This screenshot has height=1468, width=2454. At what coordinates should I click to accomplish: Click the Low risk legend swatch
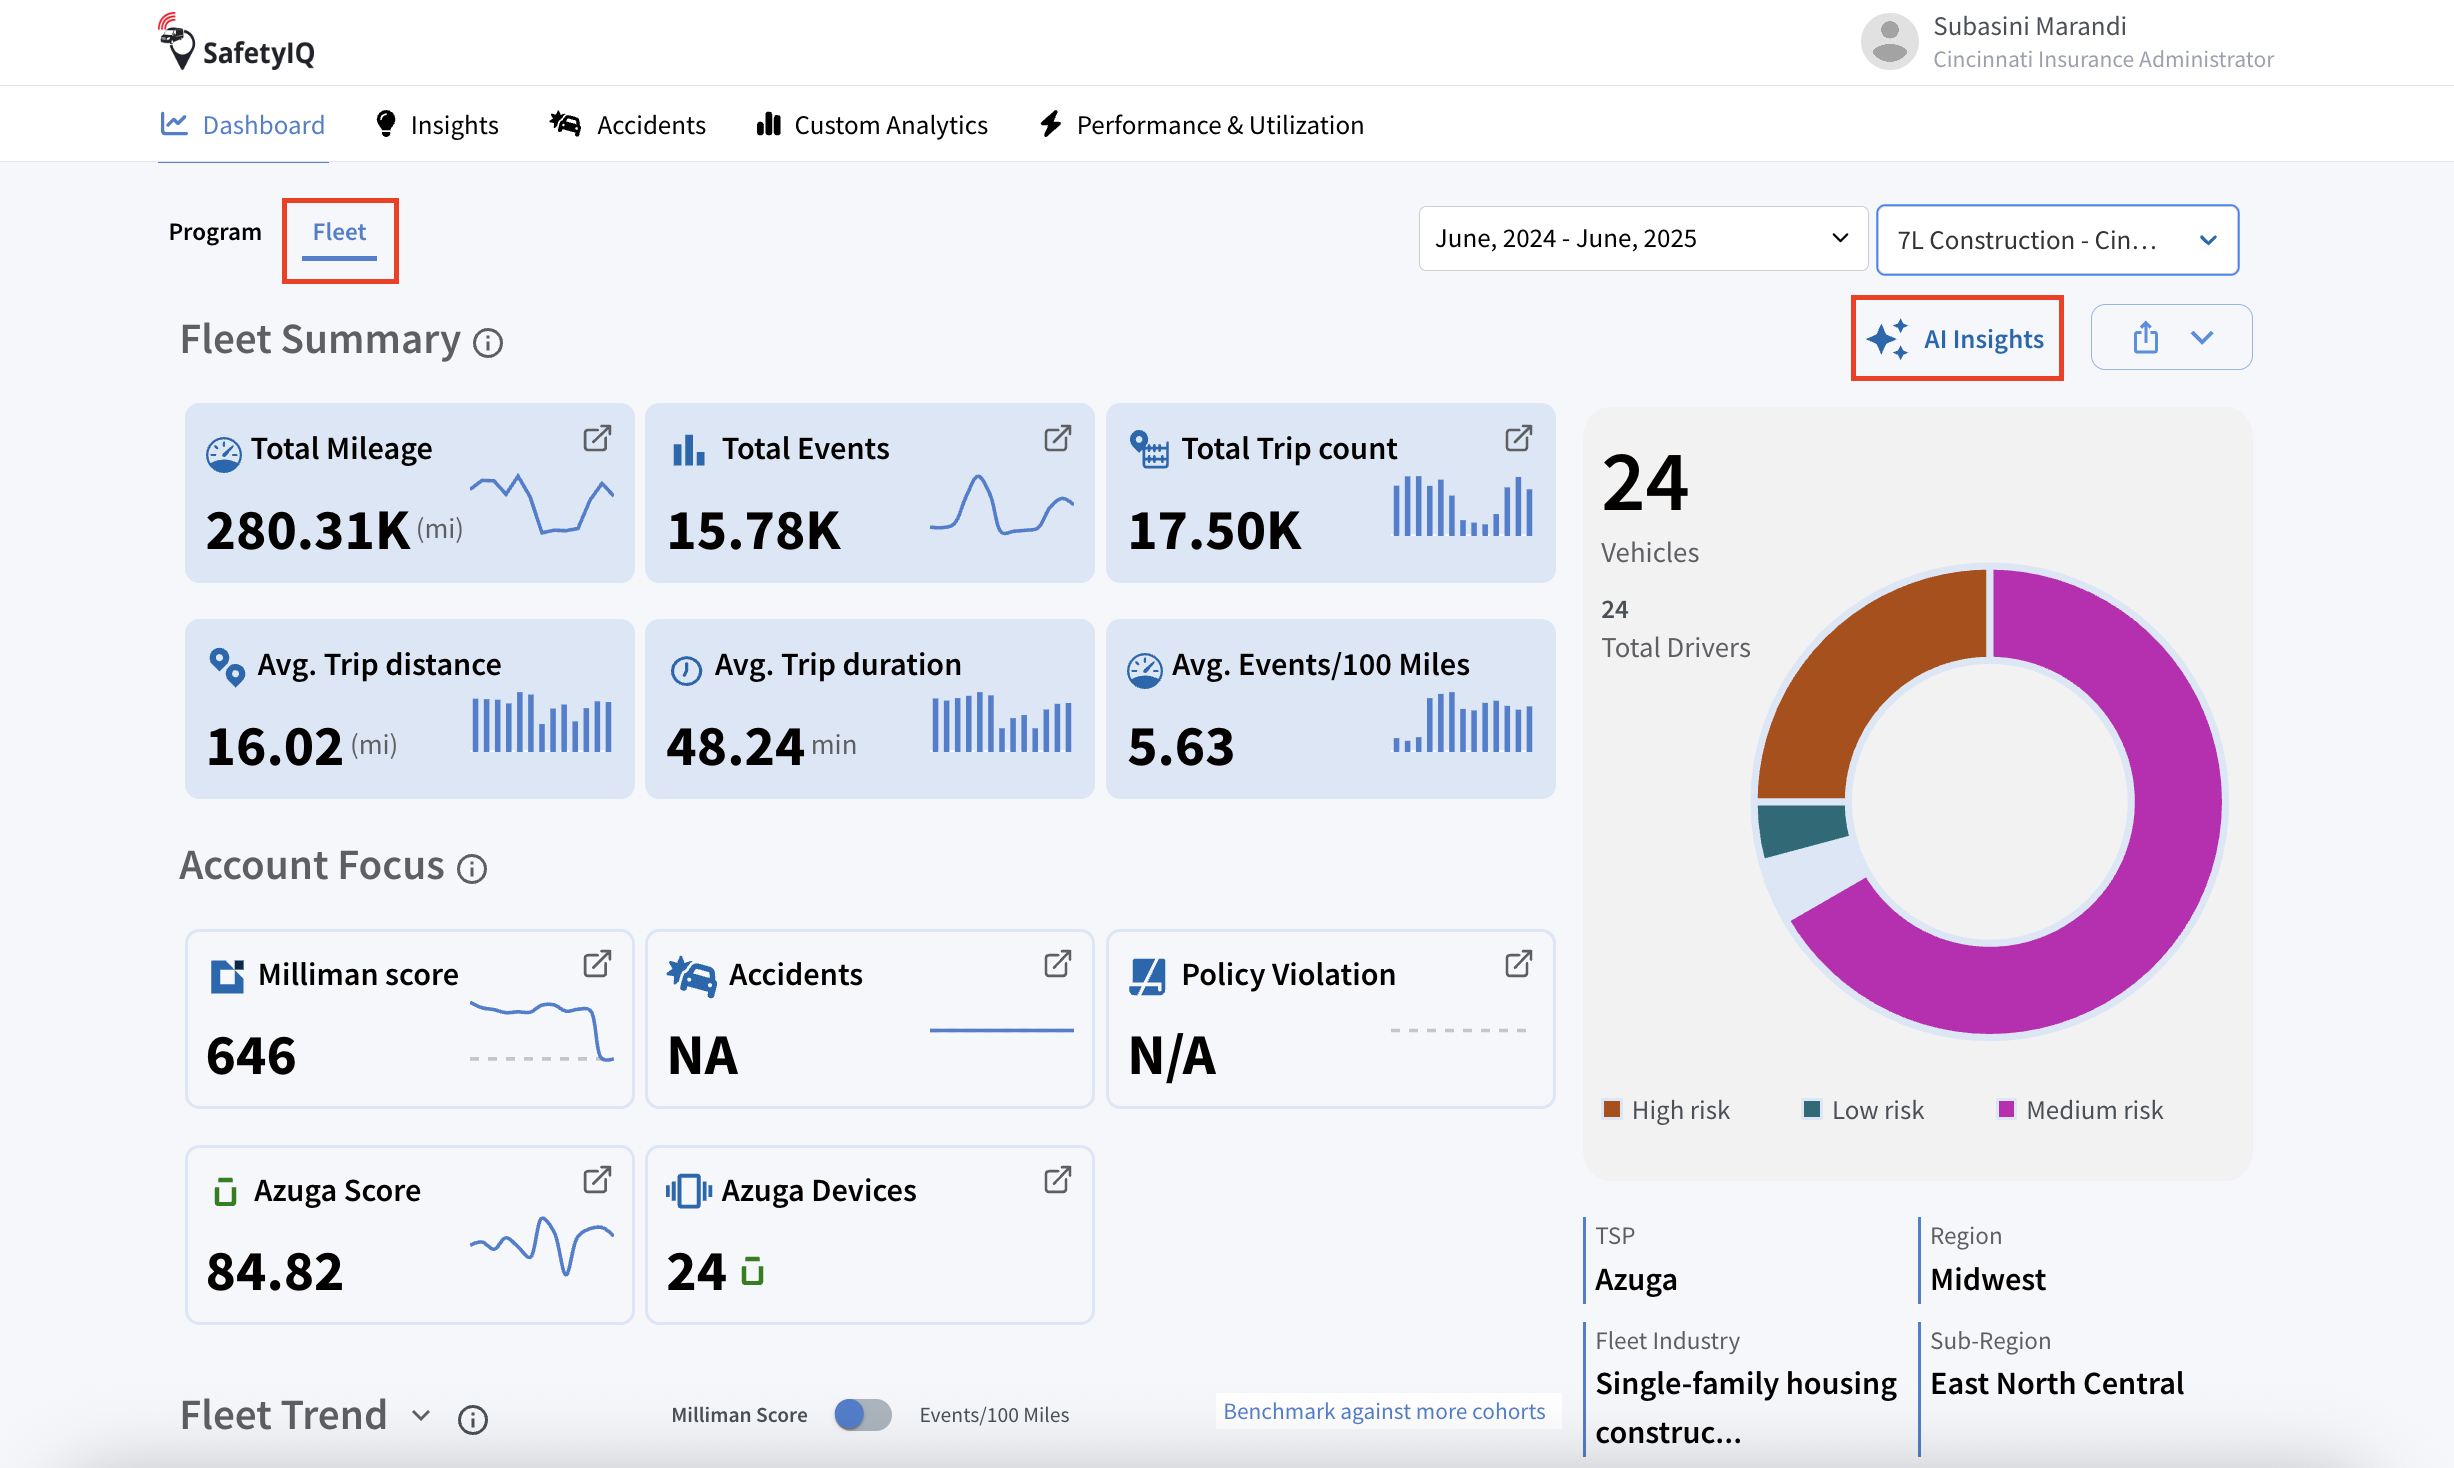point(1811,1109)
